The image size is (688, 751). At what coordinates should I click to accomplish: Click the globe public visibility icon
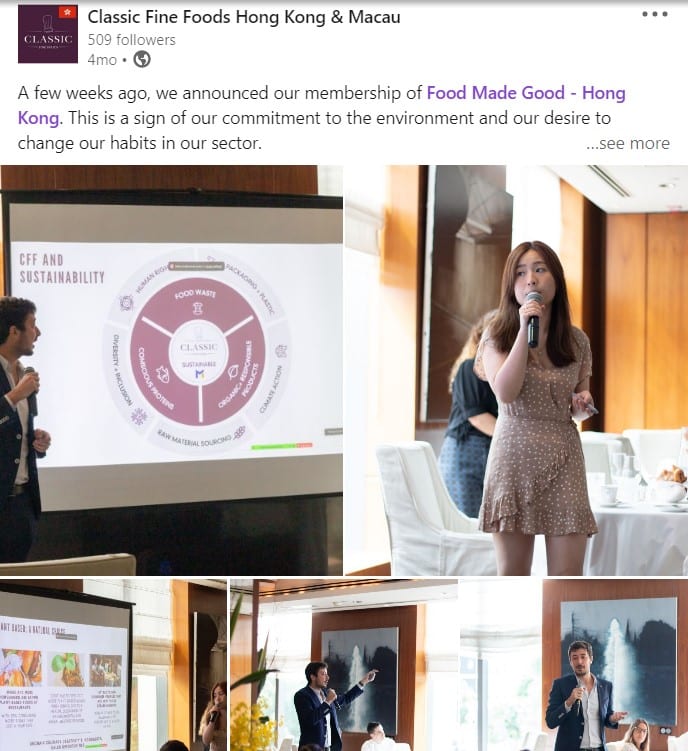tap(142, 59)
